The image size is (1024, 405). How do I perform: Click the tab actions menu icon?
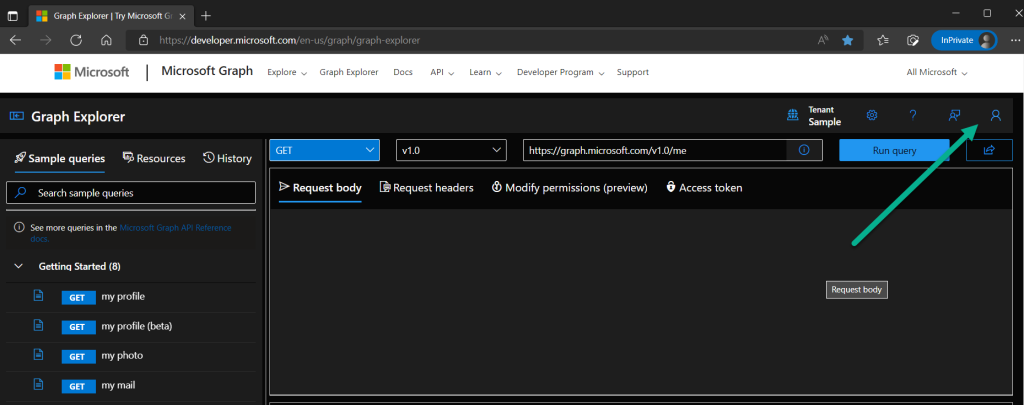12,15
